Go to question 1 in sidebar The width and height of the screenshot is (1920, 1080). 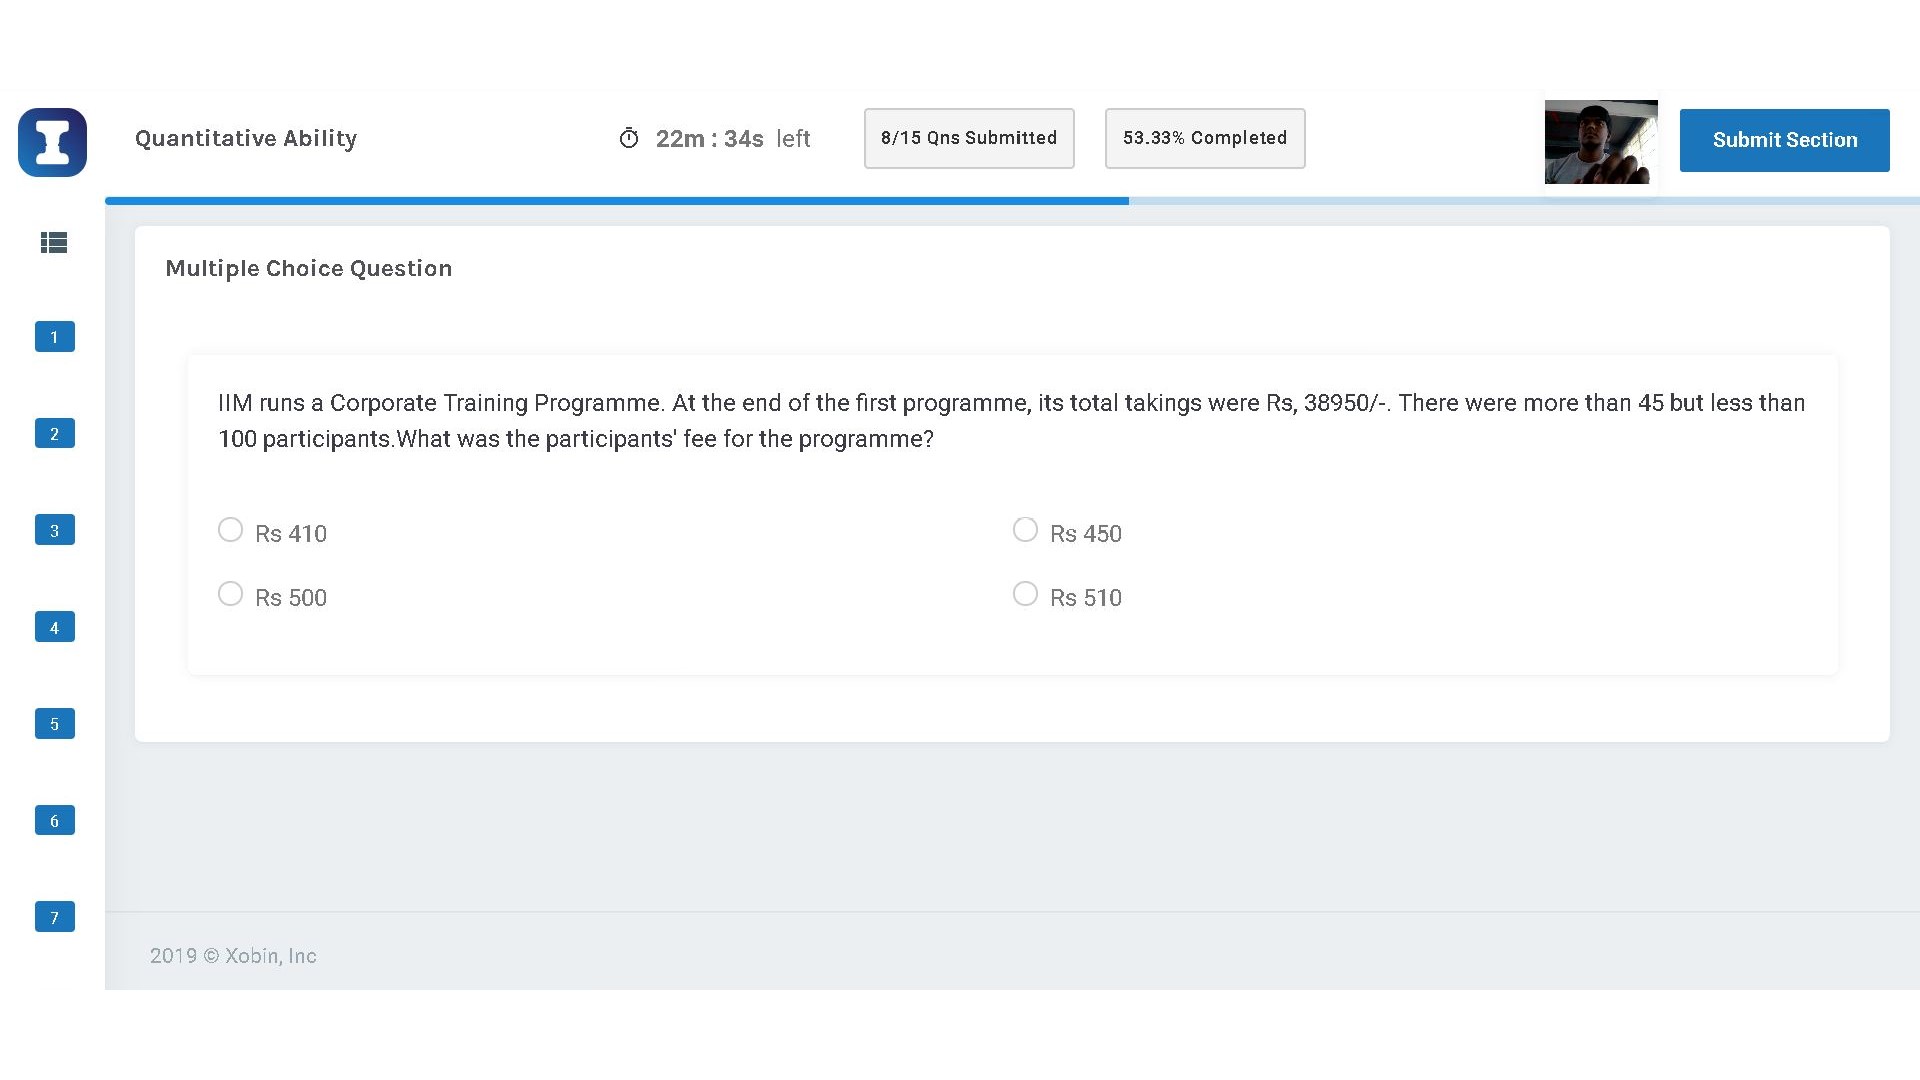(55, 337)
